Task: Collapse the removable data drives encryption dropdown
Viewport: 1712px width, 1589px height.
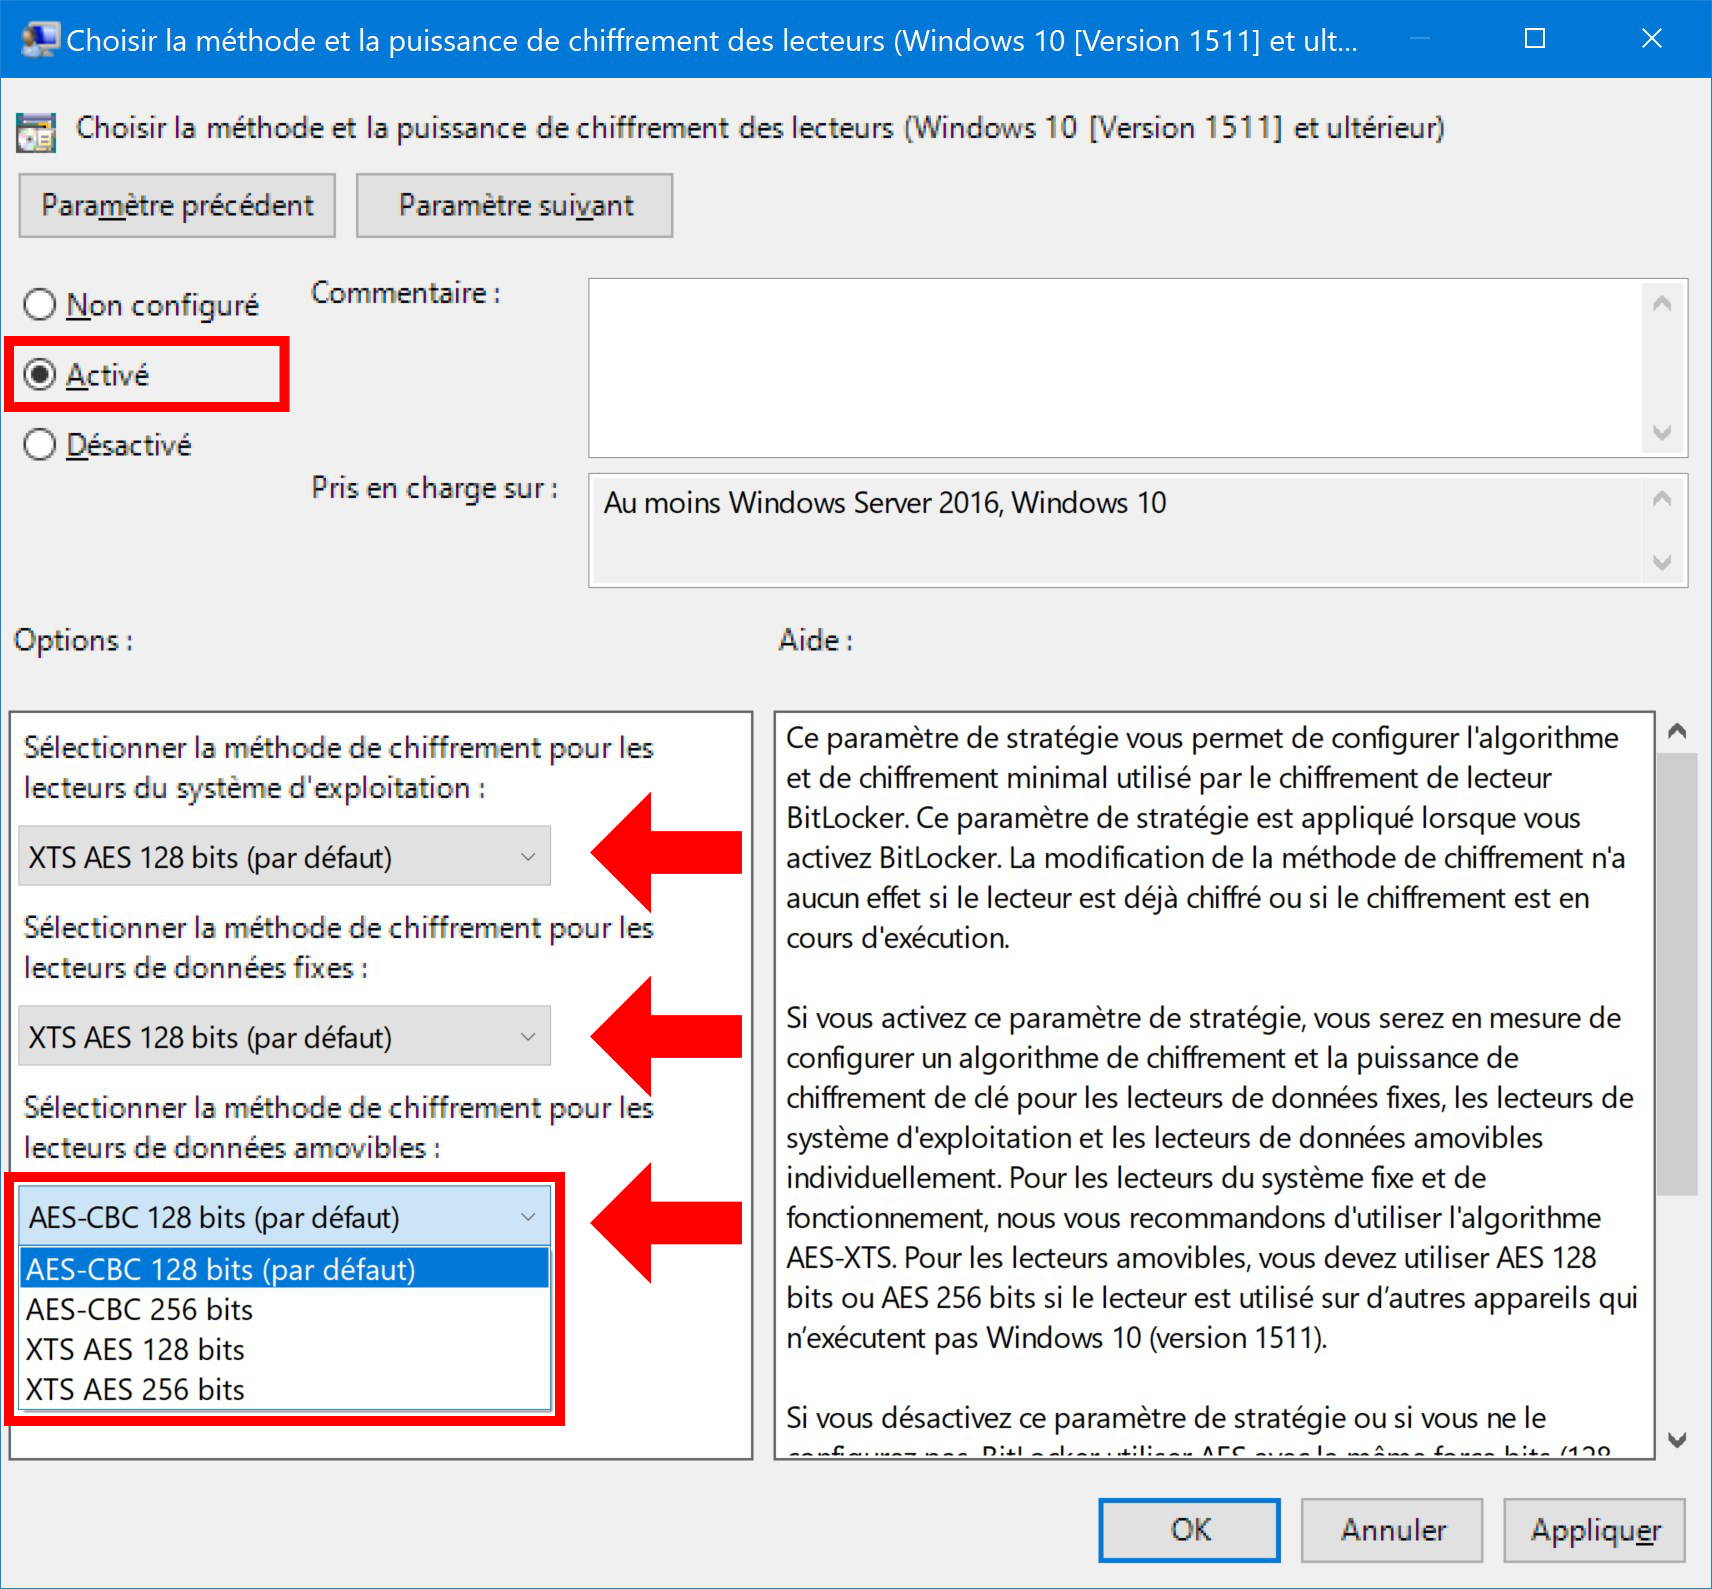Action: click(285, 1217)
